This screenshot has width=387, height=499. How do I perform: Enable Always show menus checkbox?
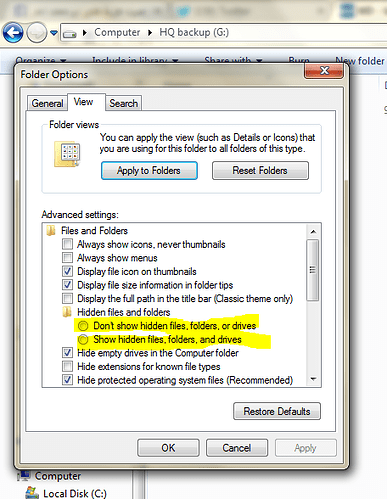(x=67, y=258)
